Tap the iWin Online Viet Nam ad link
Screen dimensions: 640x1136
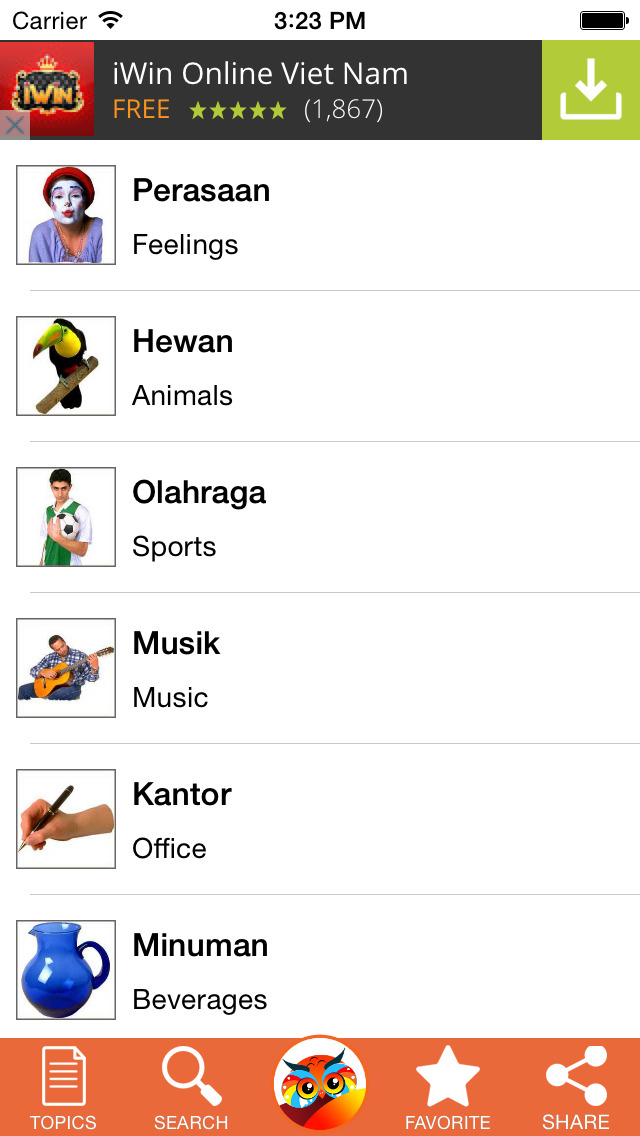click(x=258, y=73)
